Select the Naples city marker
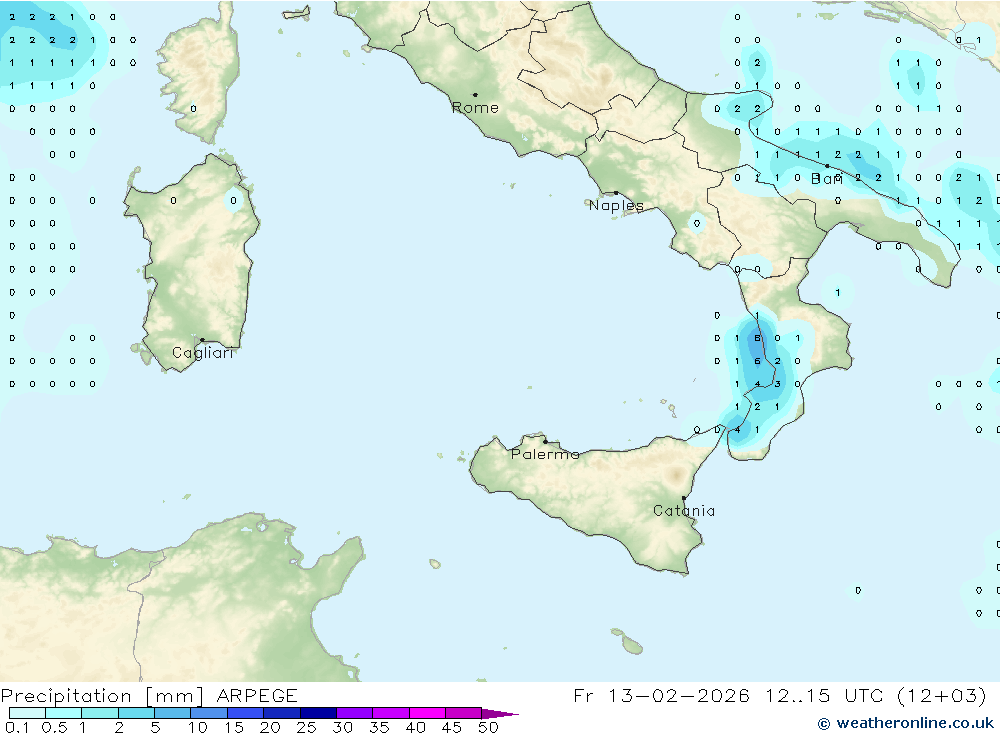1000x733 pixels. (616, 193)
